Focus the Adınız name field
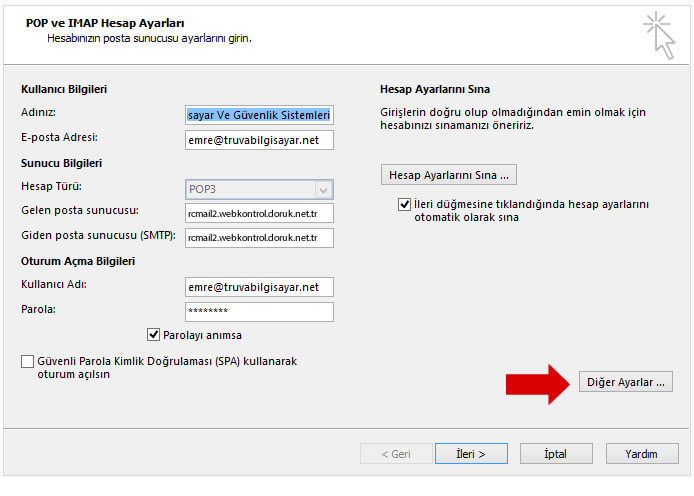Screen dimensions: 694x496 (x=259, y=115)
